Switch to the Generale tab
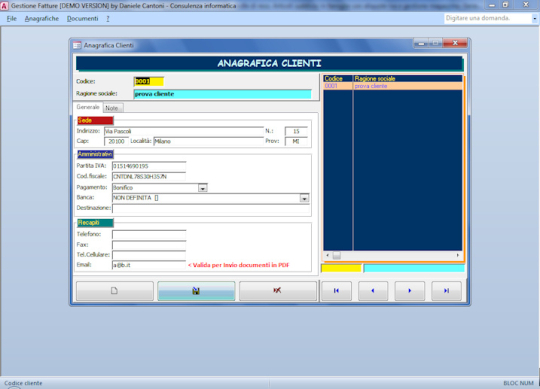The width and height of the screenshot is (540, 389). [88, 107]
